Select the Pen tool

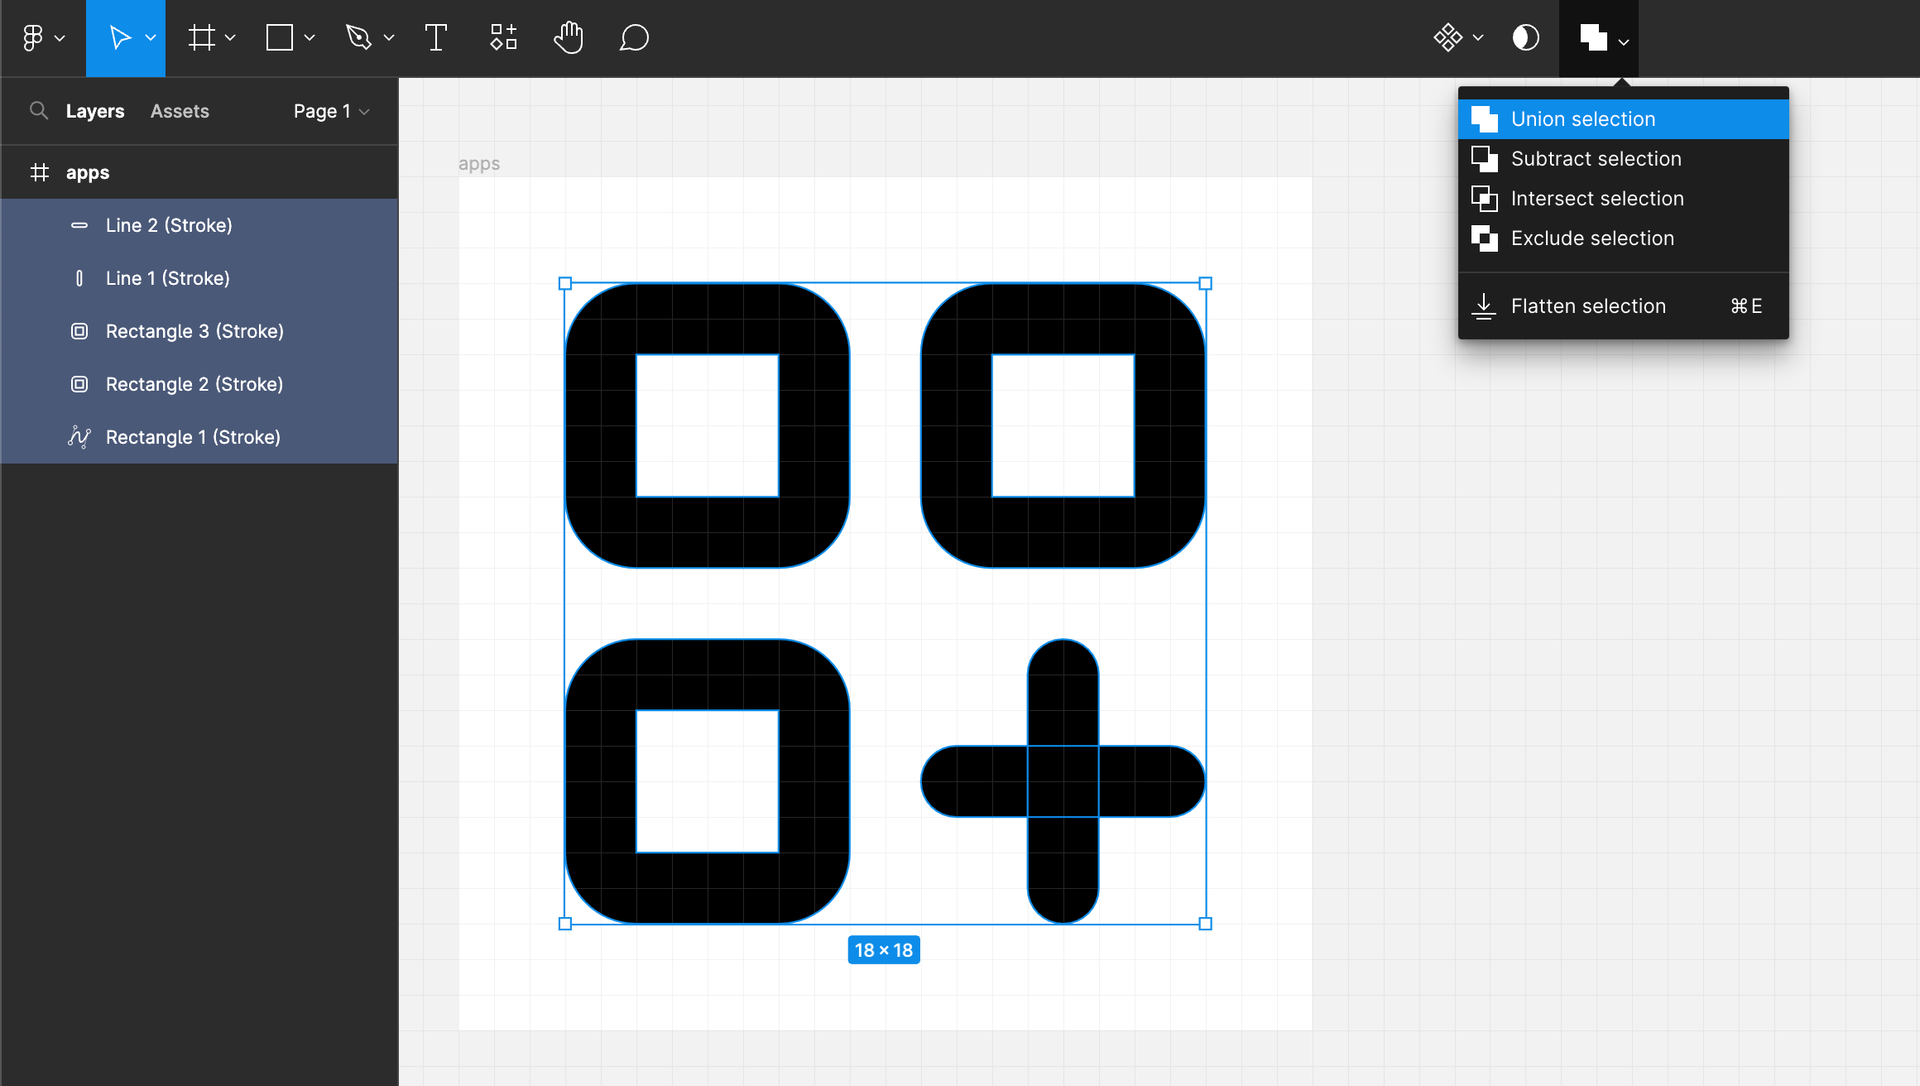(358, 38)
